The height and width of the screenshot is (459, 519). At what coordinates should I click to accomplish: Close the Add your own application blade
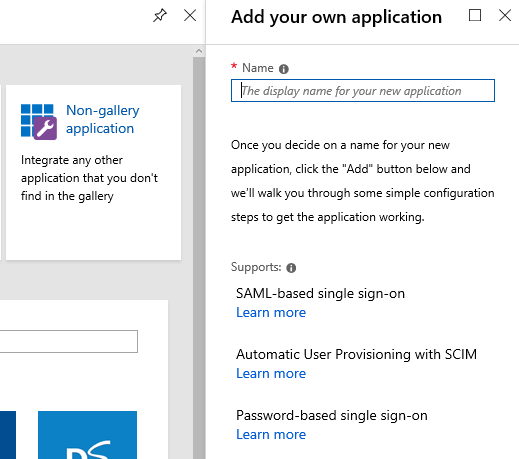click(x=505, y=15)
